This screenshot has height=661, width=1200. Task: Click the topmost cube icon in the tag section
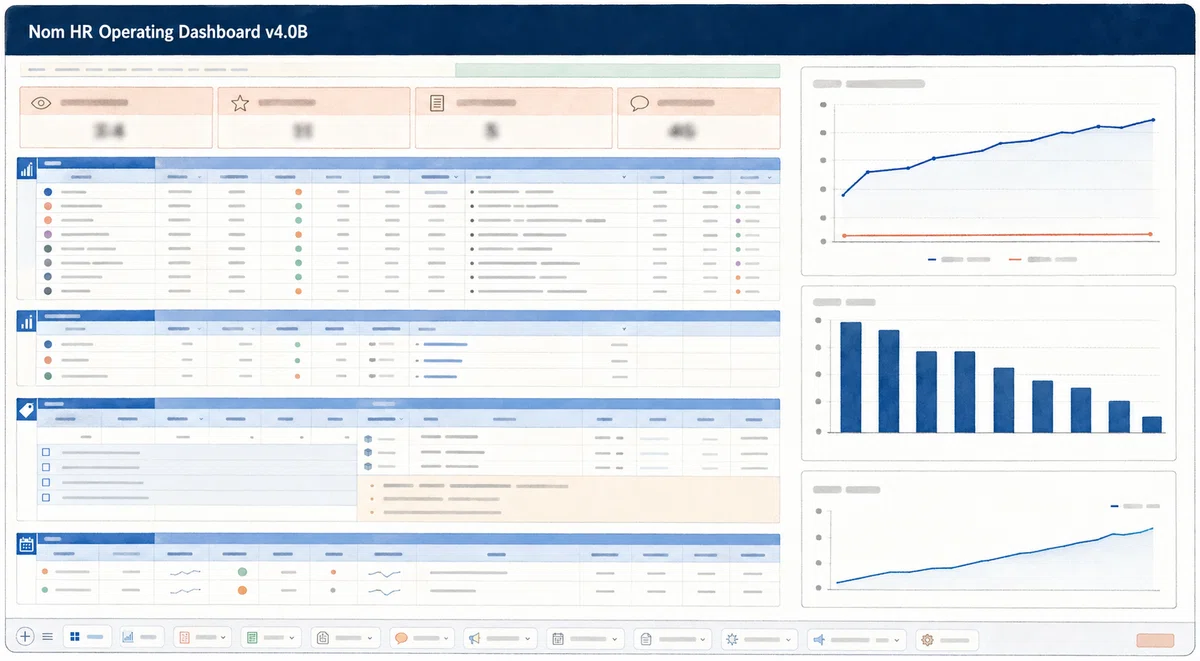pyautogui.click(x=368, y=438)
